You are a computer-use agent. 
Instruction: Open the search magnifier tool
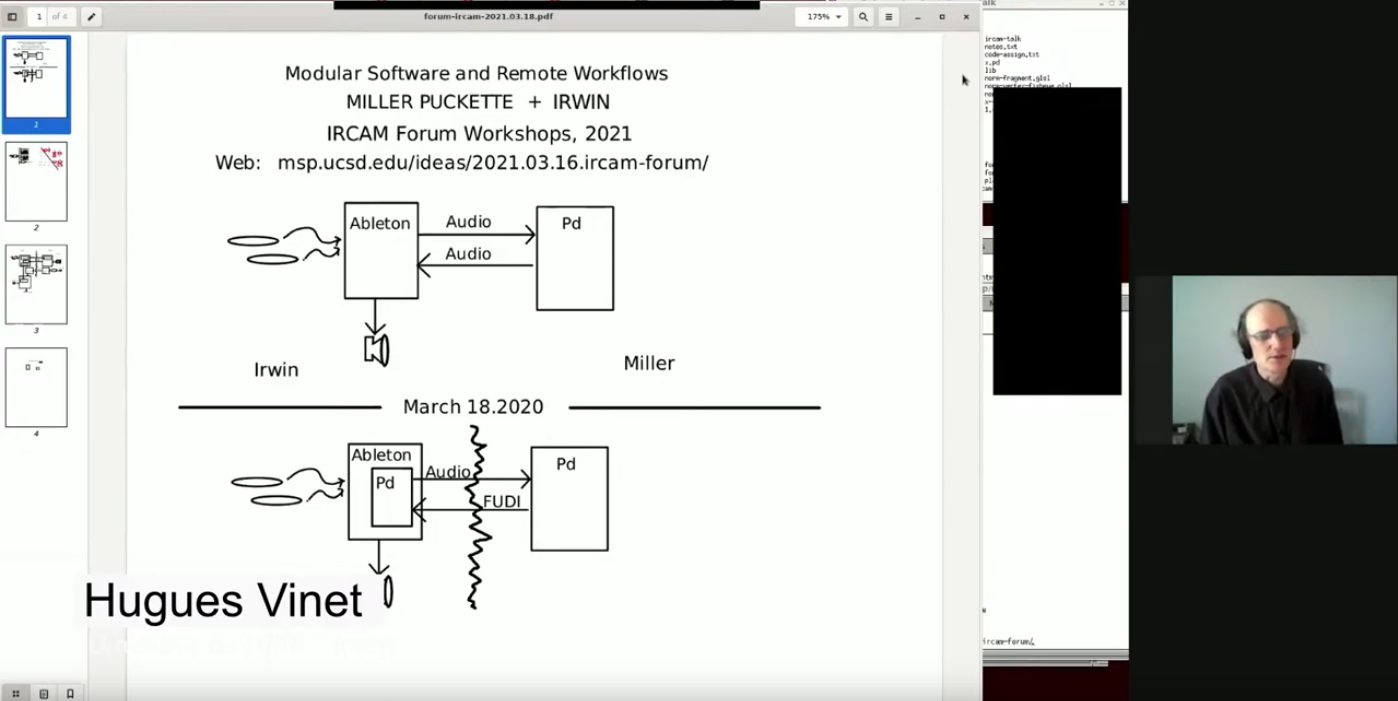[x=863, y=17]
